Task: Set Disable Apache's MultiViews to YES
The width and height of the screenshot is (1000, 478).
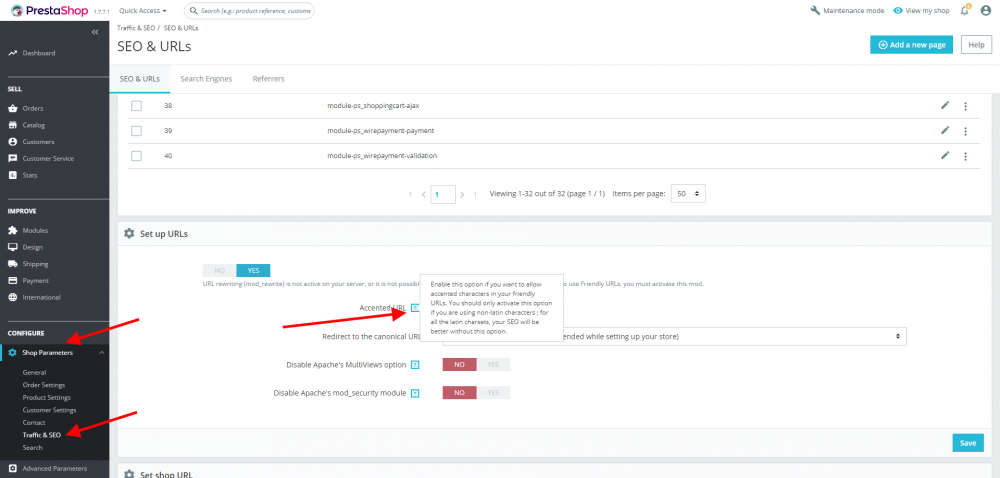Action: pyautogui.click(x=493, y=365)
